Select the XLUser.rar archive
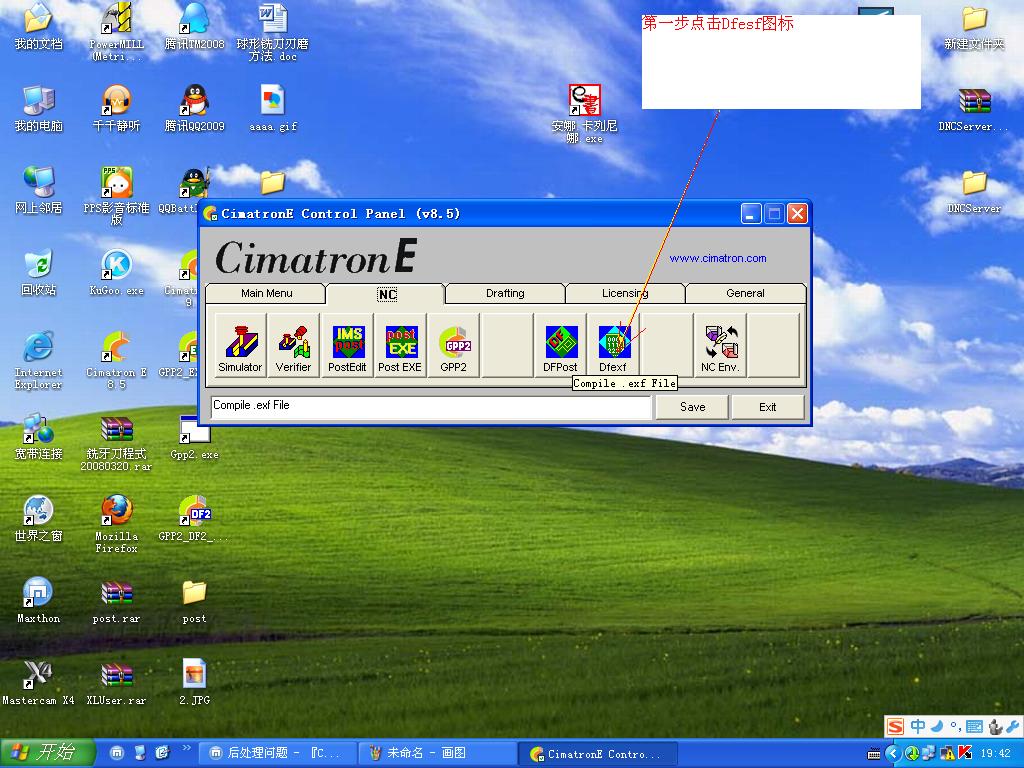This screenshot has height=768, width=1024. coord(116,682)
